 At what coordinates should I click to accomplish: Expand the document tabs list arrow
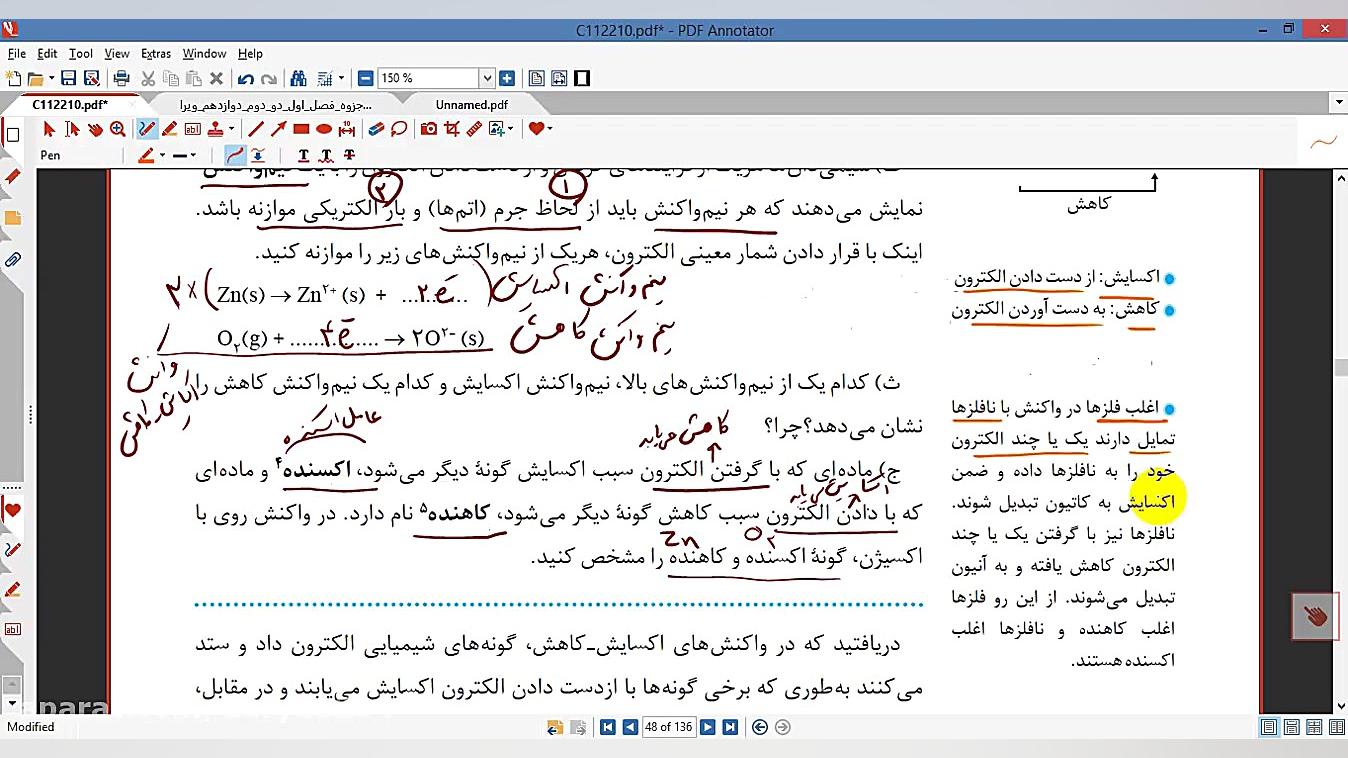[1339, 103]
